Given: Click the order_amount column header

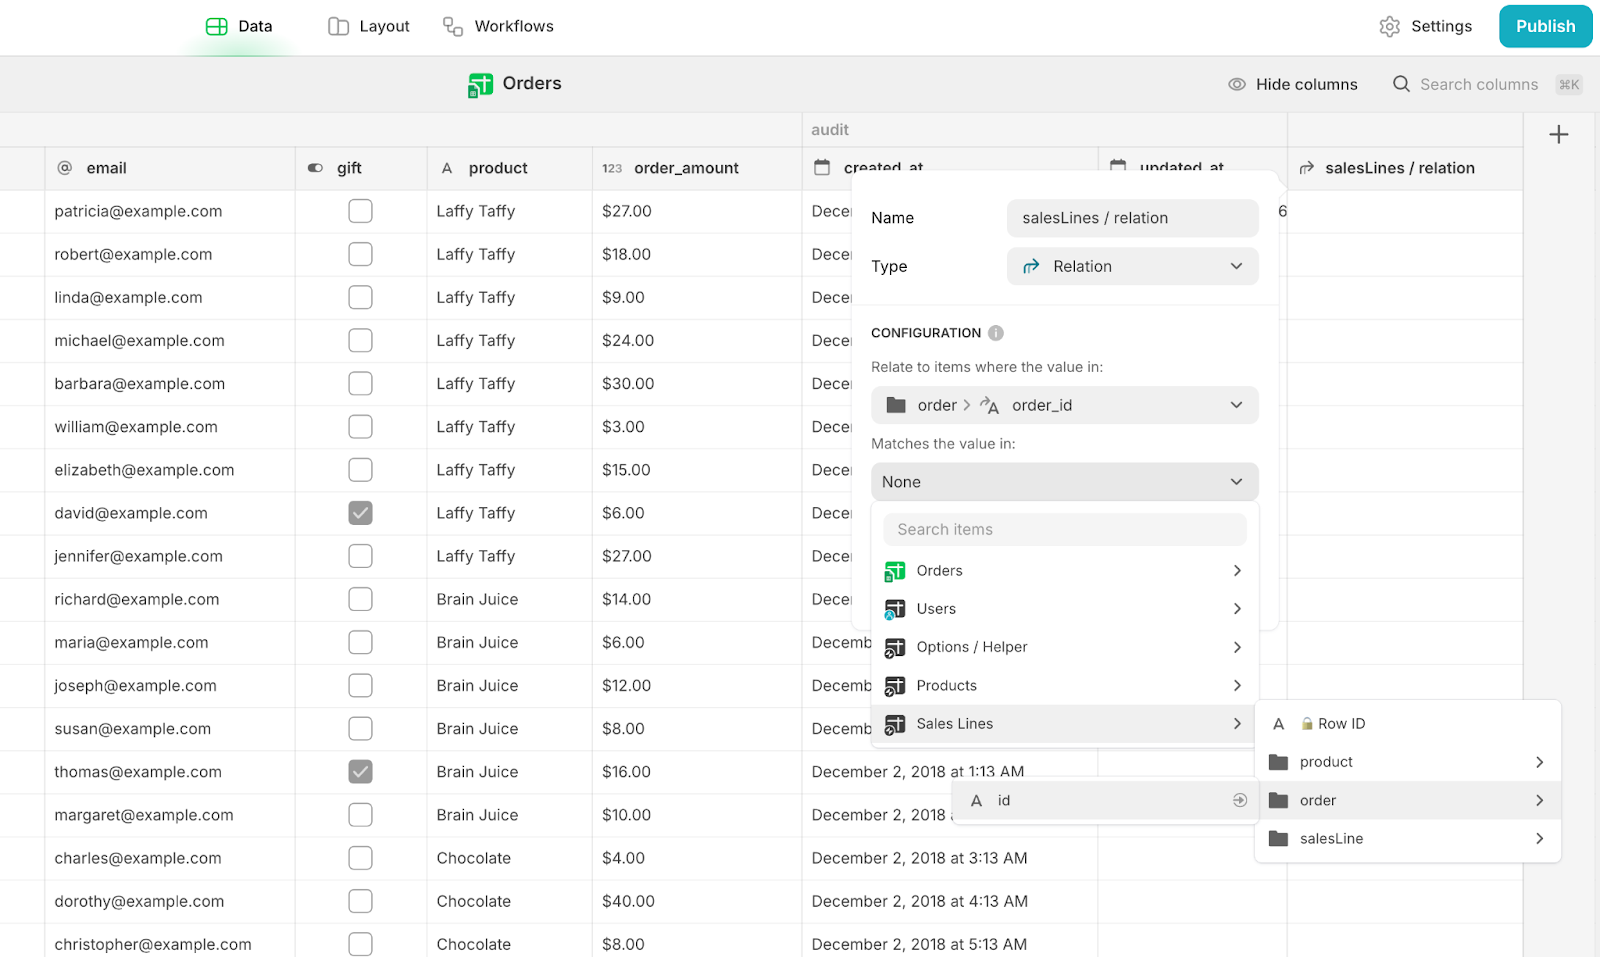Looking at the screenshot, I should click(x=697, y=168).
